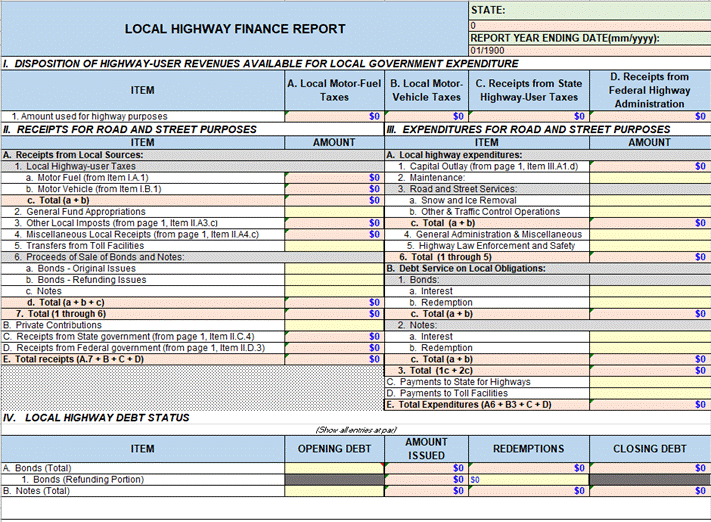Select the 'B. Local Motor-Vehicle Taxes' column header

coord(426,90)
